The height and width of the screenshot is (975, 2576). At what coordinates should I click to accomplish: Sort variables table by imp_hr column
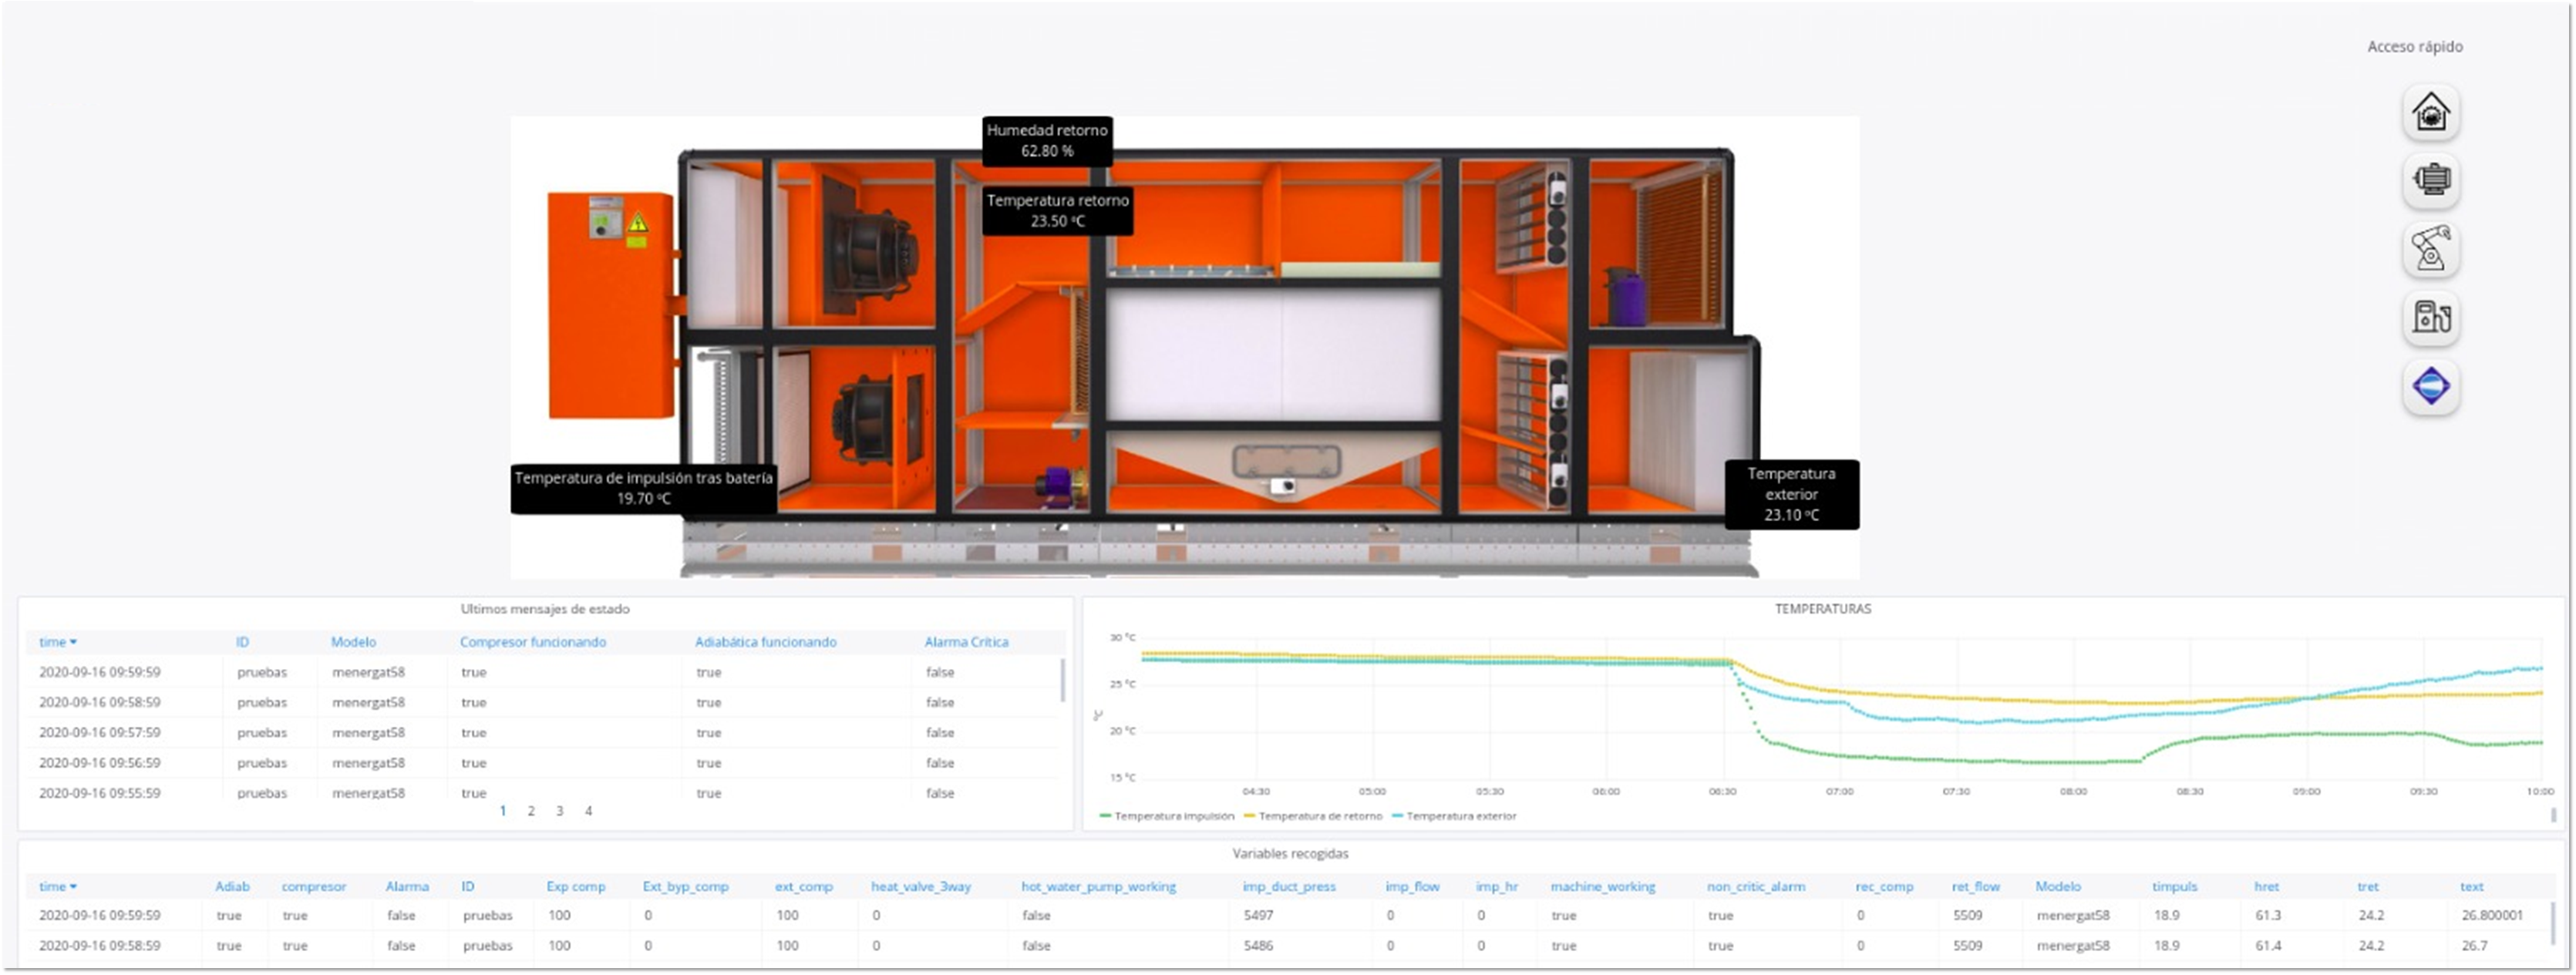[1496, 887]
